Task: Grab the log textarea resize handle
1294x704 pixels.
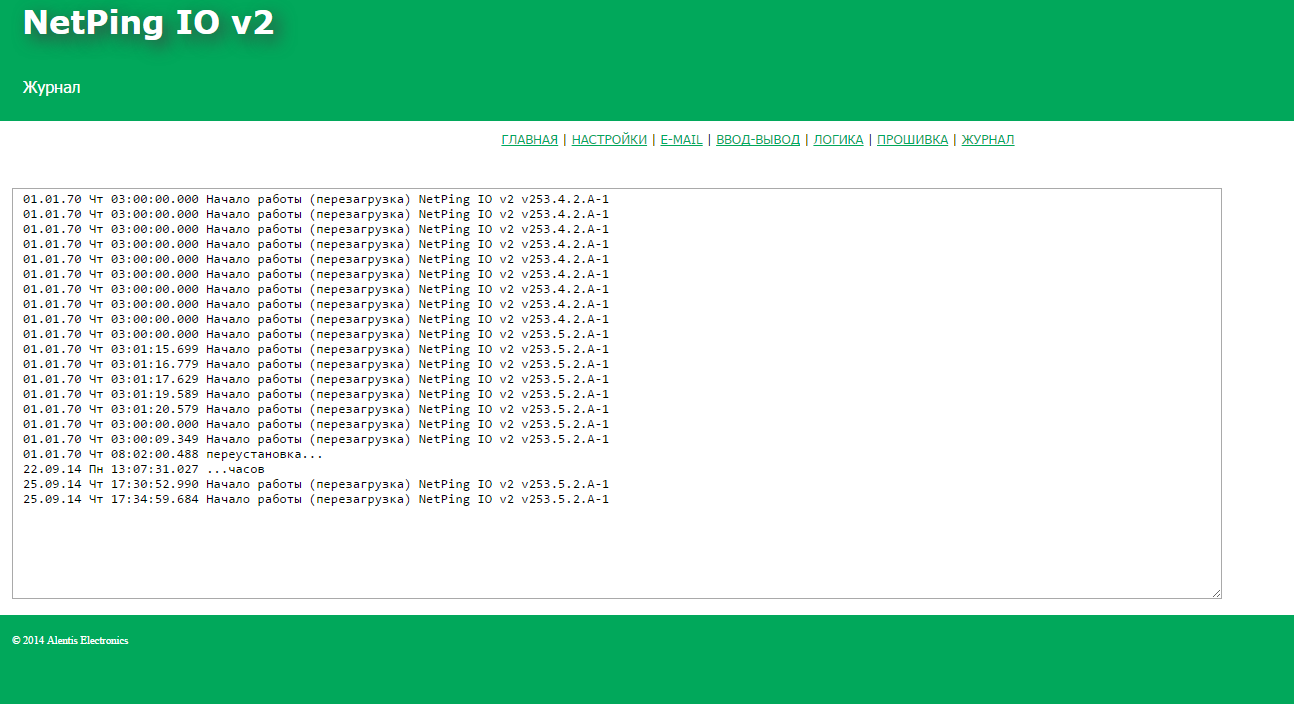Action: click(1216, 593)
